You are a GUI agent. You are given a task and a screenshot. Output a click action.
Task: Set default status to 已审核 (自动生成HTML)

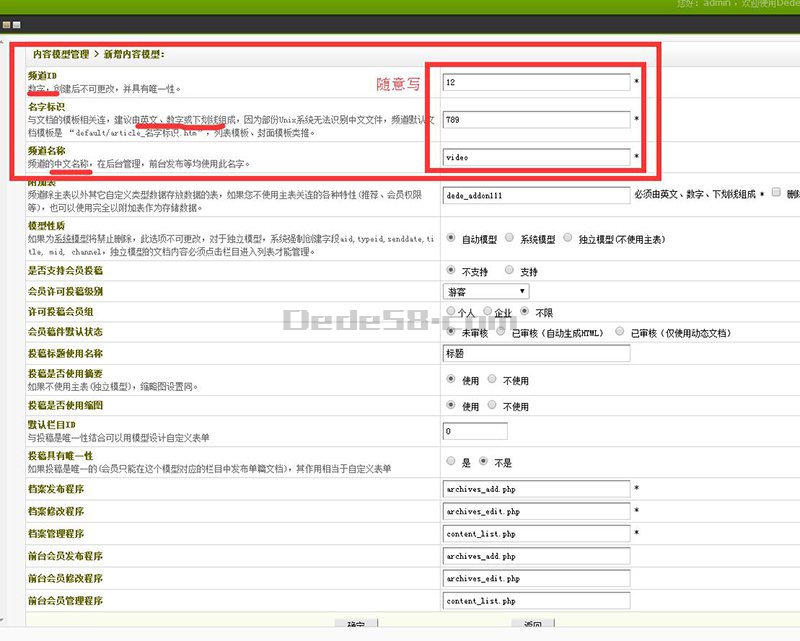pos(503,332)
